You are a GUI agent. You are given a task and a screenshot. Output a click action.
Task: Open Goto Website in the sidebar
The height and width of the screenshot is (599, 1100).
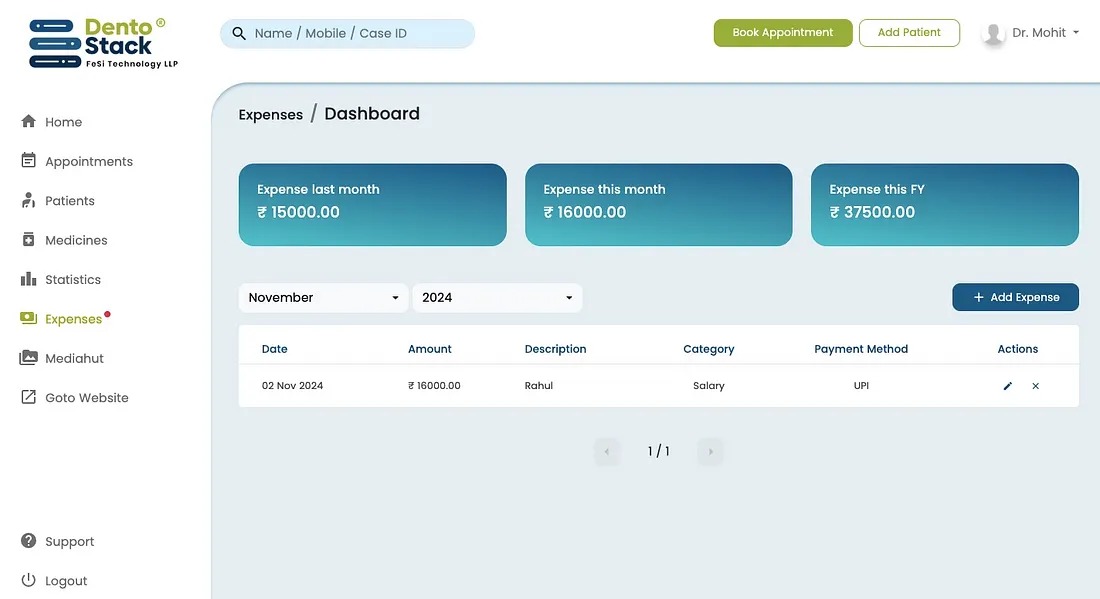86,398
